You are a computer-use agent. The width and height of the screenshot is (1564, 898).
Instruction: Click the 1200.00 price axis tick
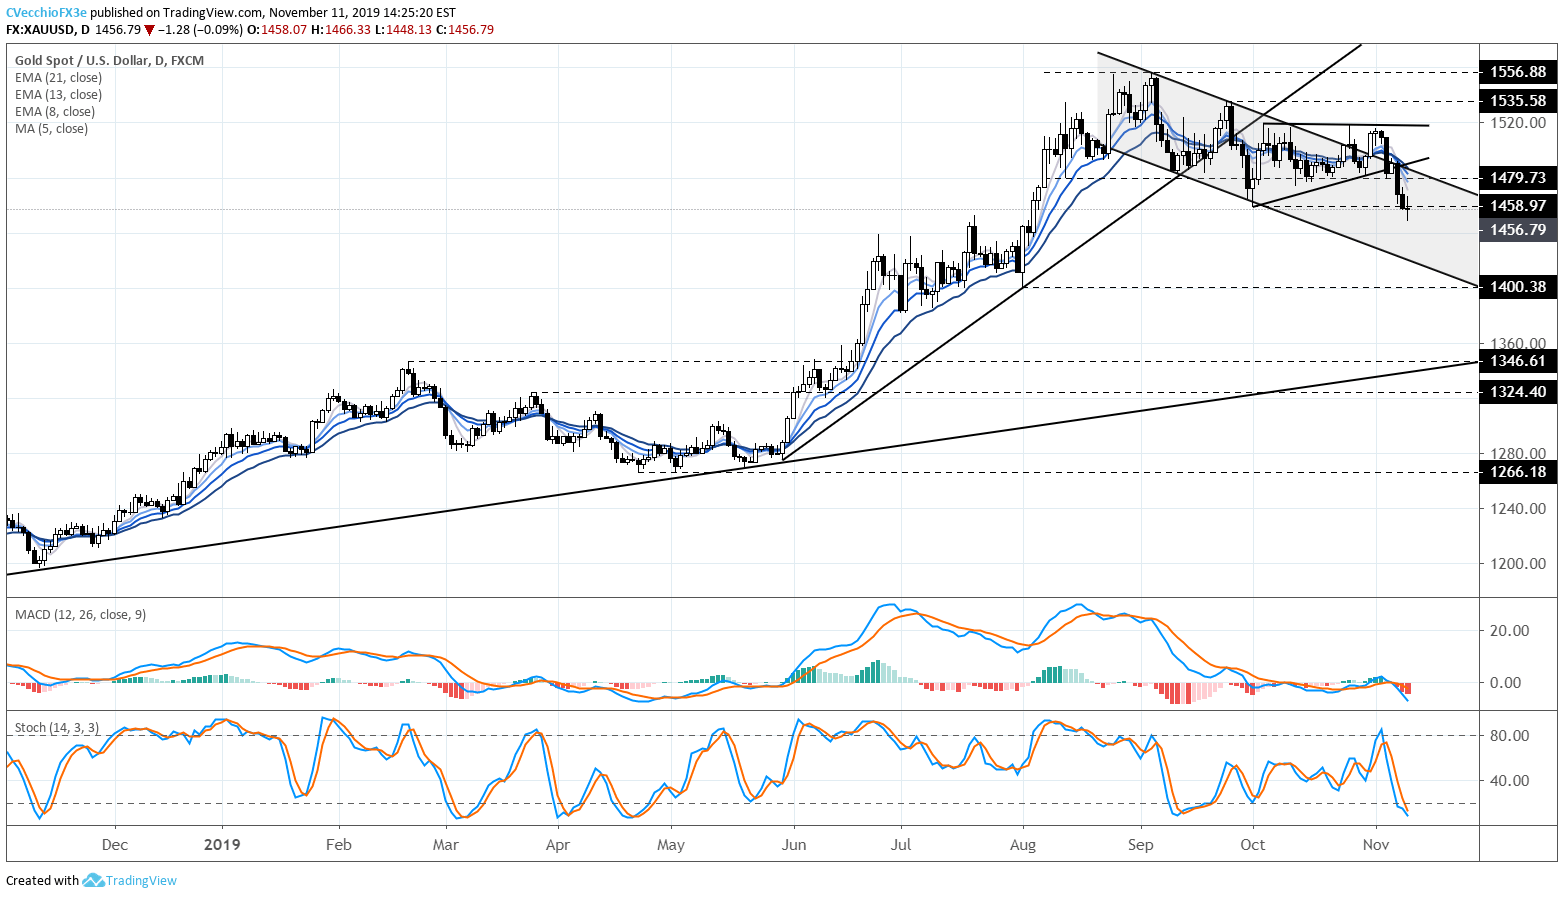coord(1518,564)
